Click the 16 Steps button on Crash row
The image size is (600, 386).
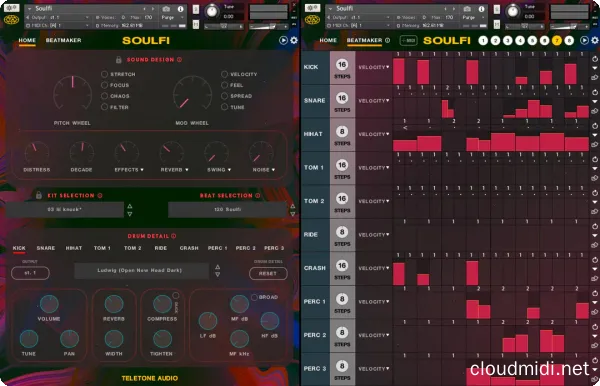(342, 266)
